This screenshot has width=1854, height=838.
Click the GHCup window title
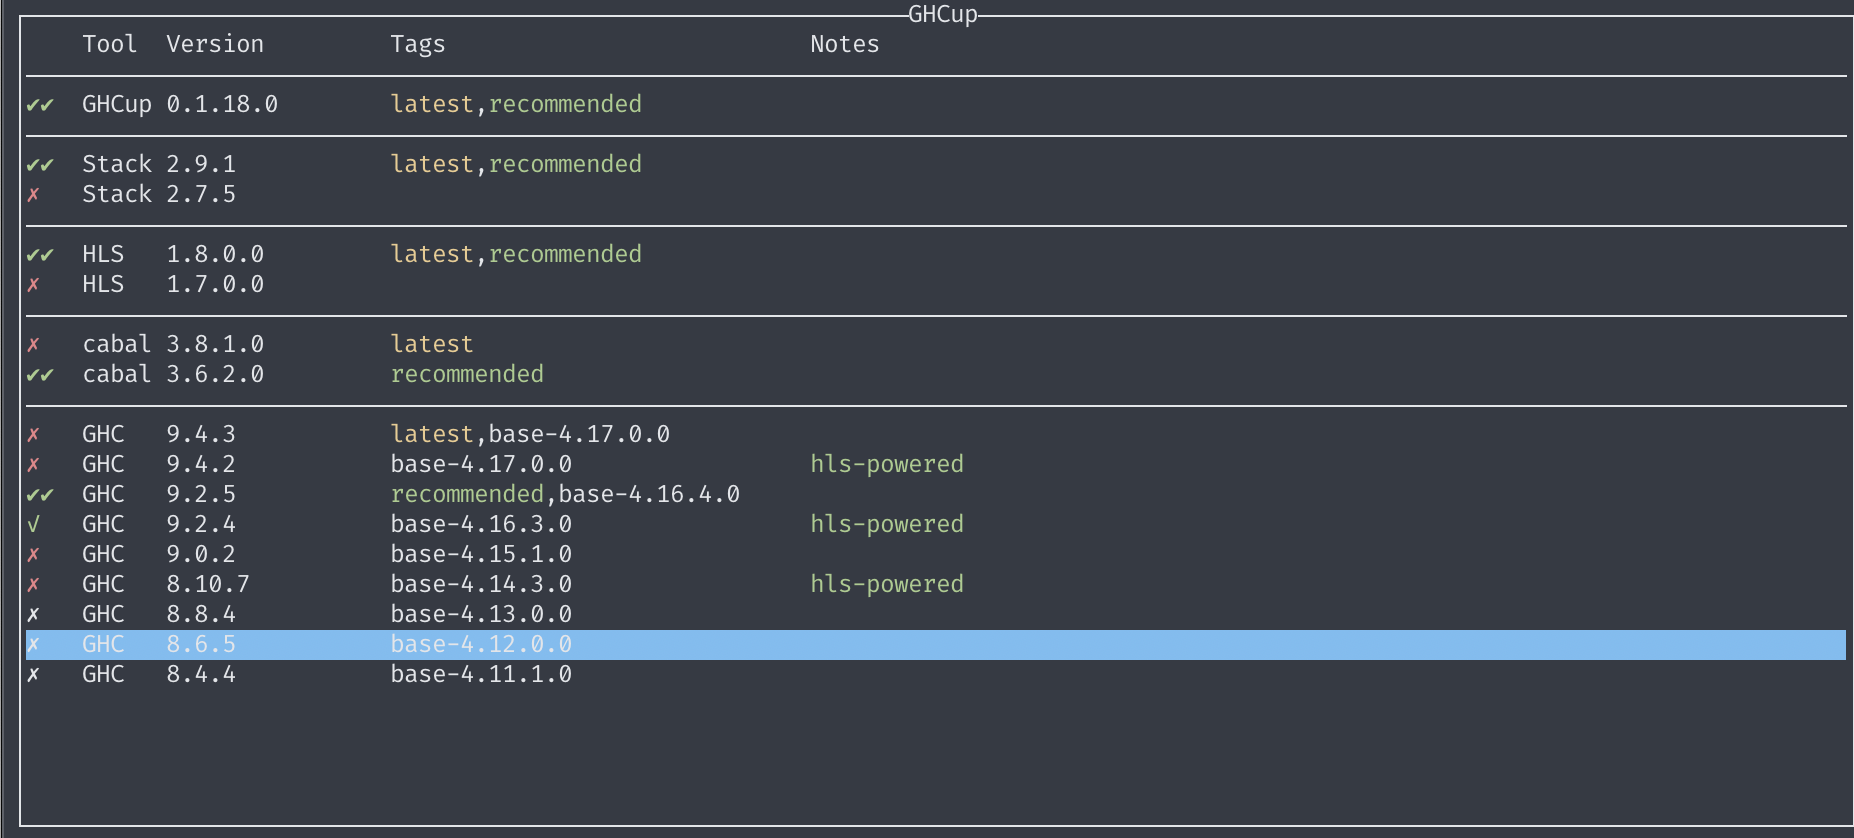(x=943, y=15)
